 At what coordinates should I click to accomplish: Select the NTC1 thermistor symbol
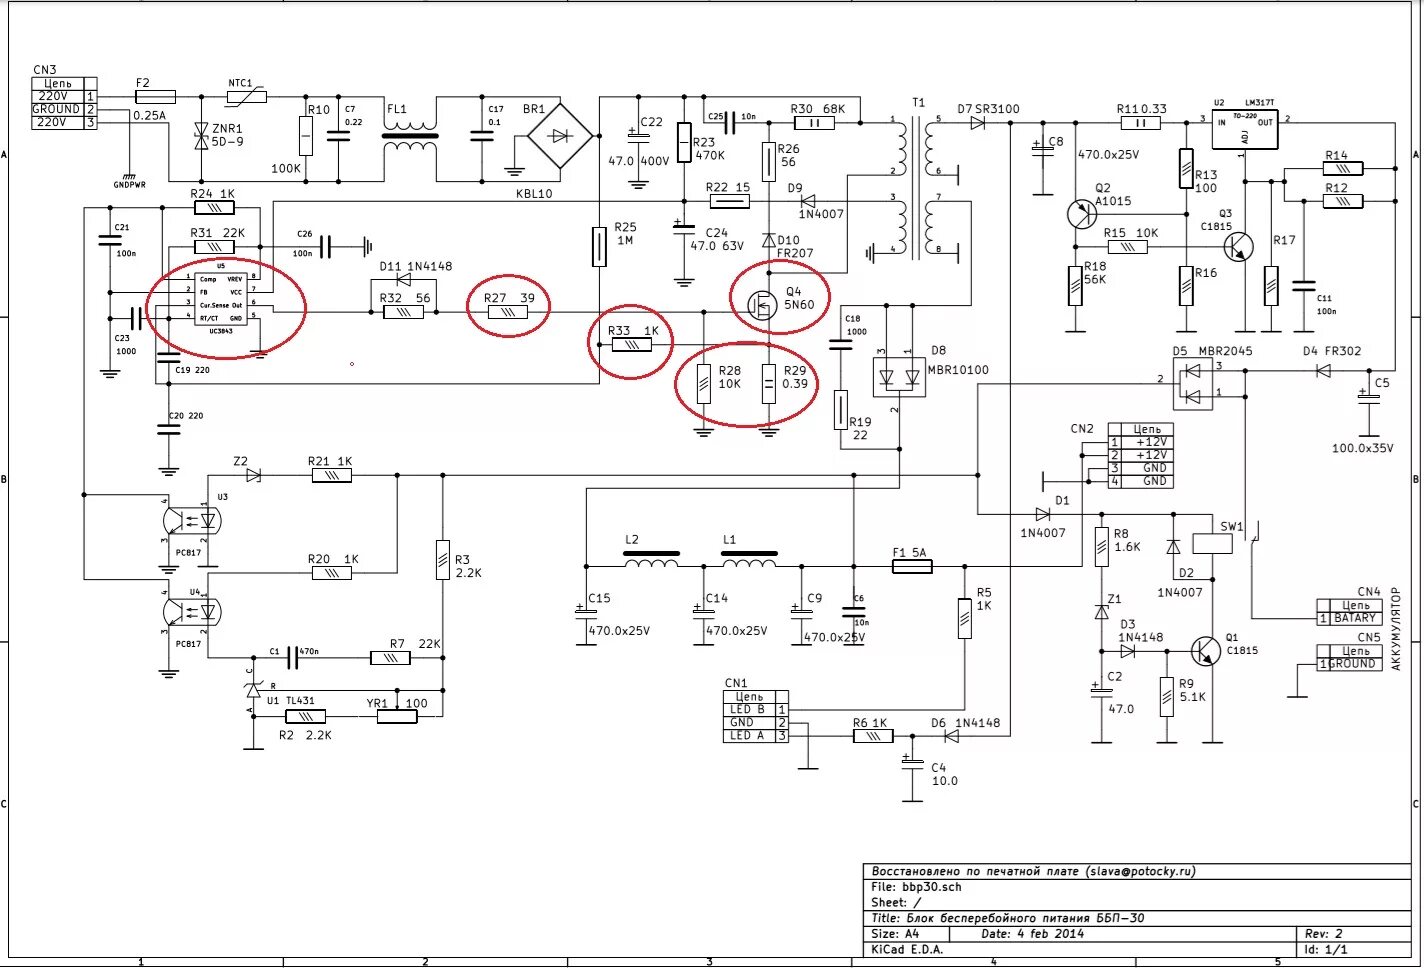(x=246, y=97)
